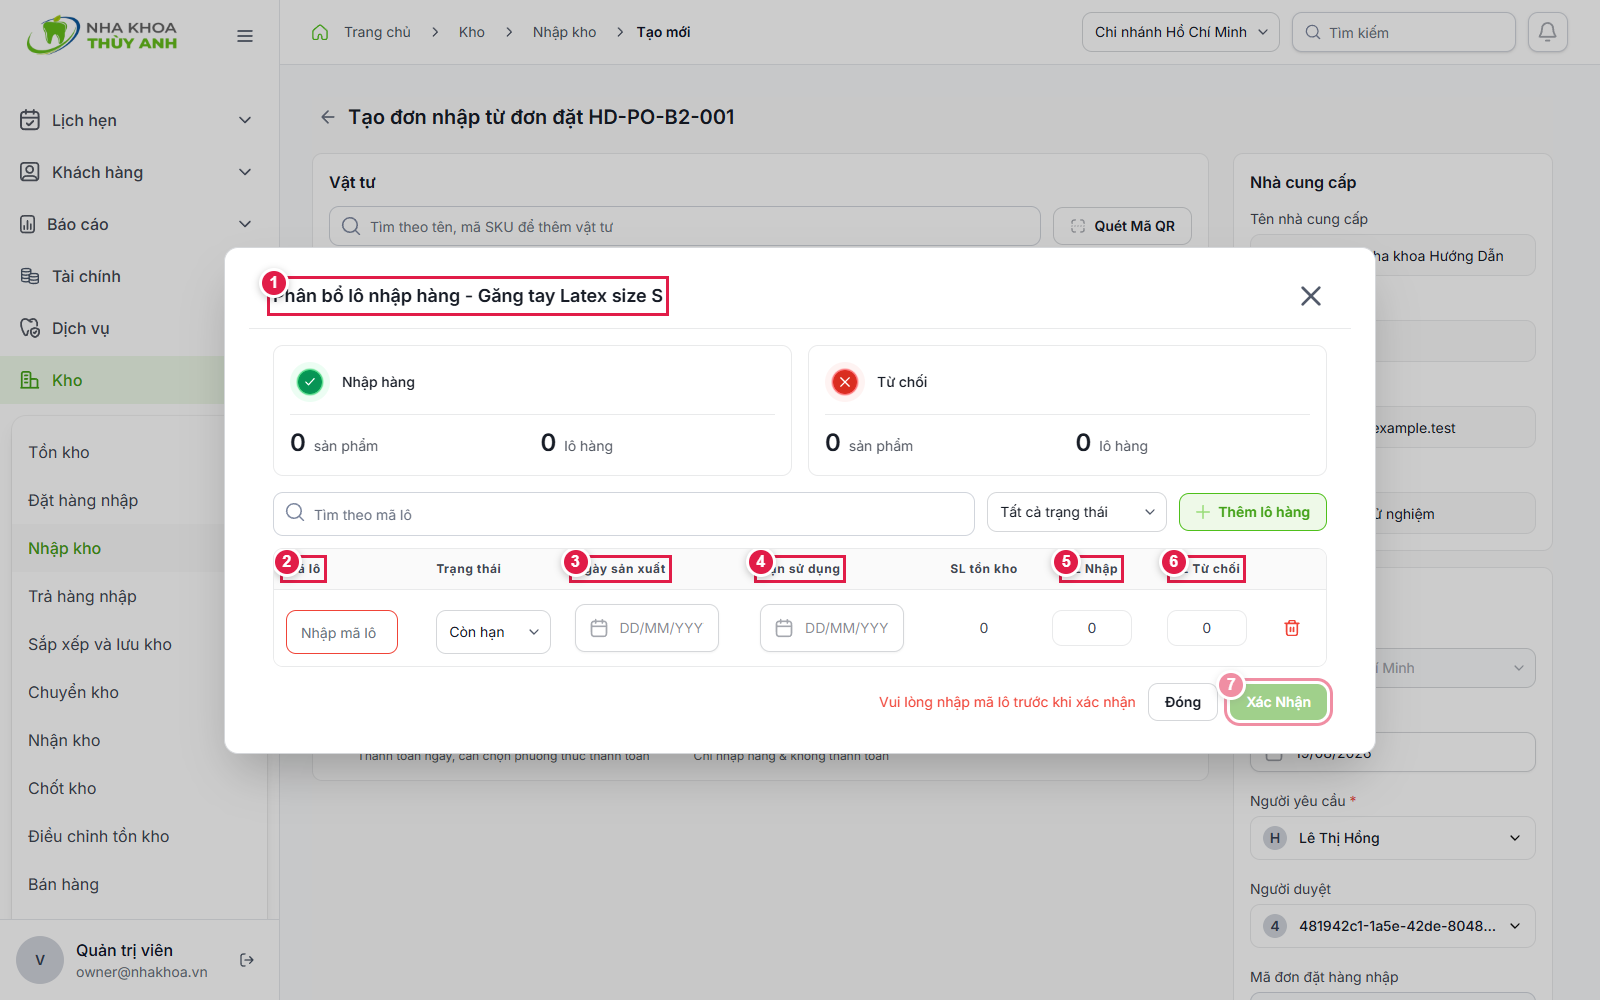Open the Còn hạn status dropdown
The height and width of the screenshot is (1000, 1600).
pos(493,632)
